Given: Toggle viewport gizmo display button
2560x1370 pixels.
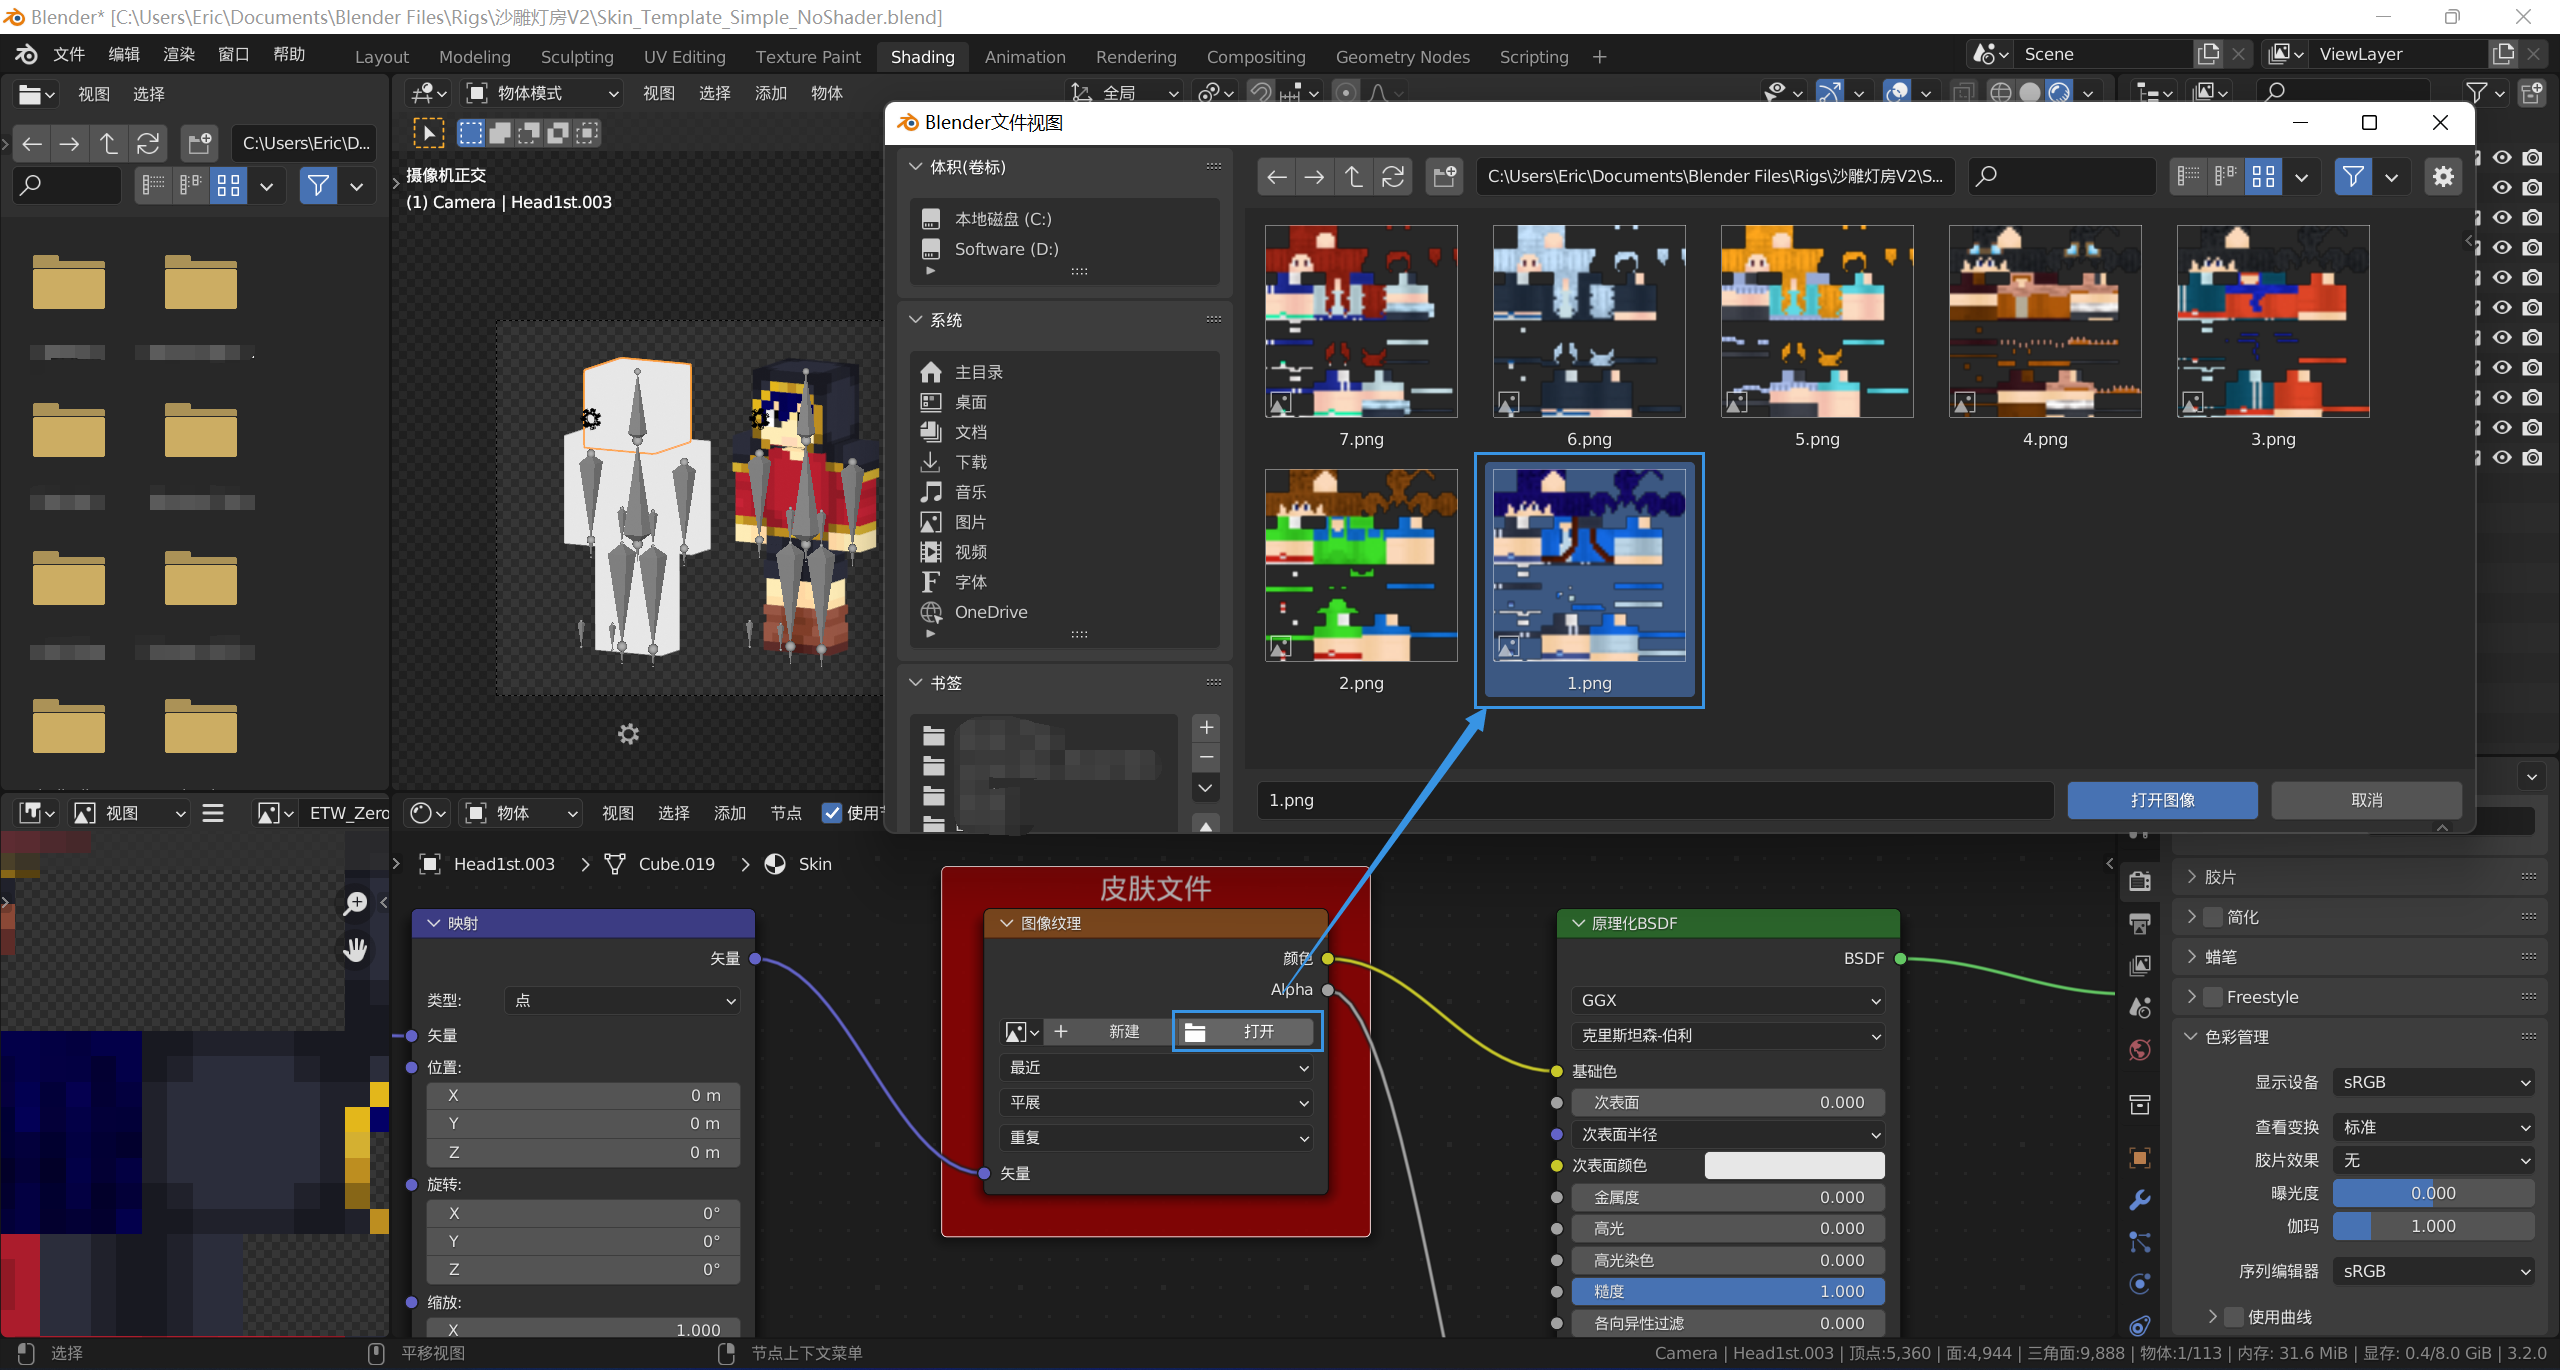Looking at the screenshot, I should (1829, 93).
